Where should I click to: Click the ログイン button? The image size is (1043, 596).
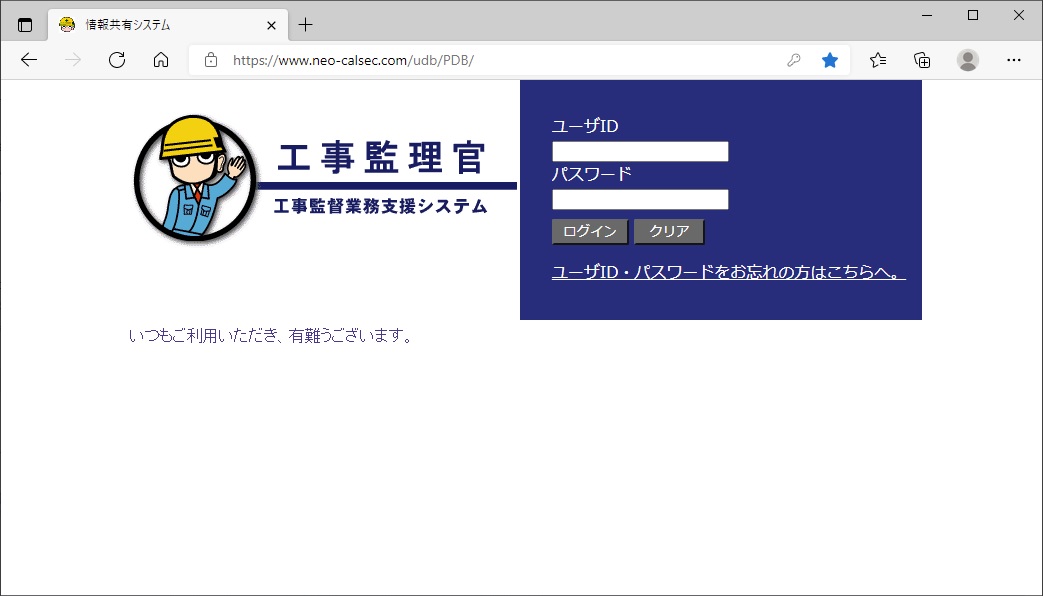click(x=590, y=231)
